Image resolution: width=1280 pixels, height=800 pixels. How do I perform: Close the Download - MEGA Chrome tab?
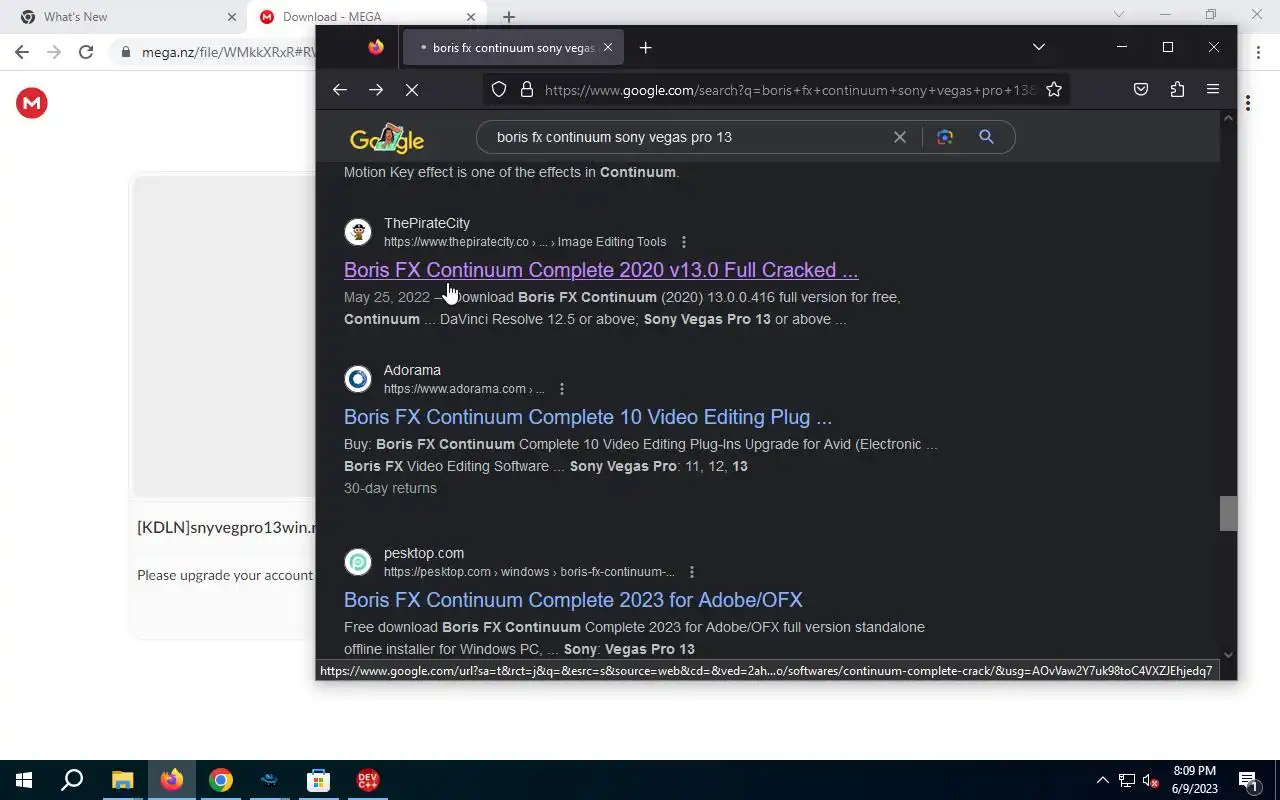(x=471, y=17)
